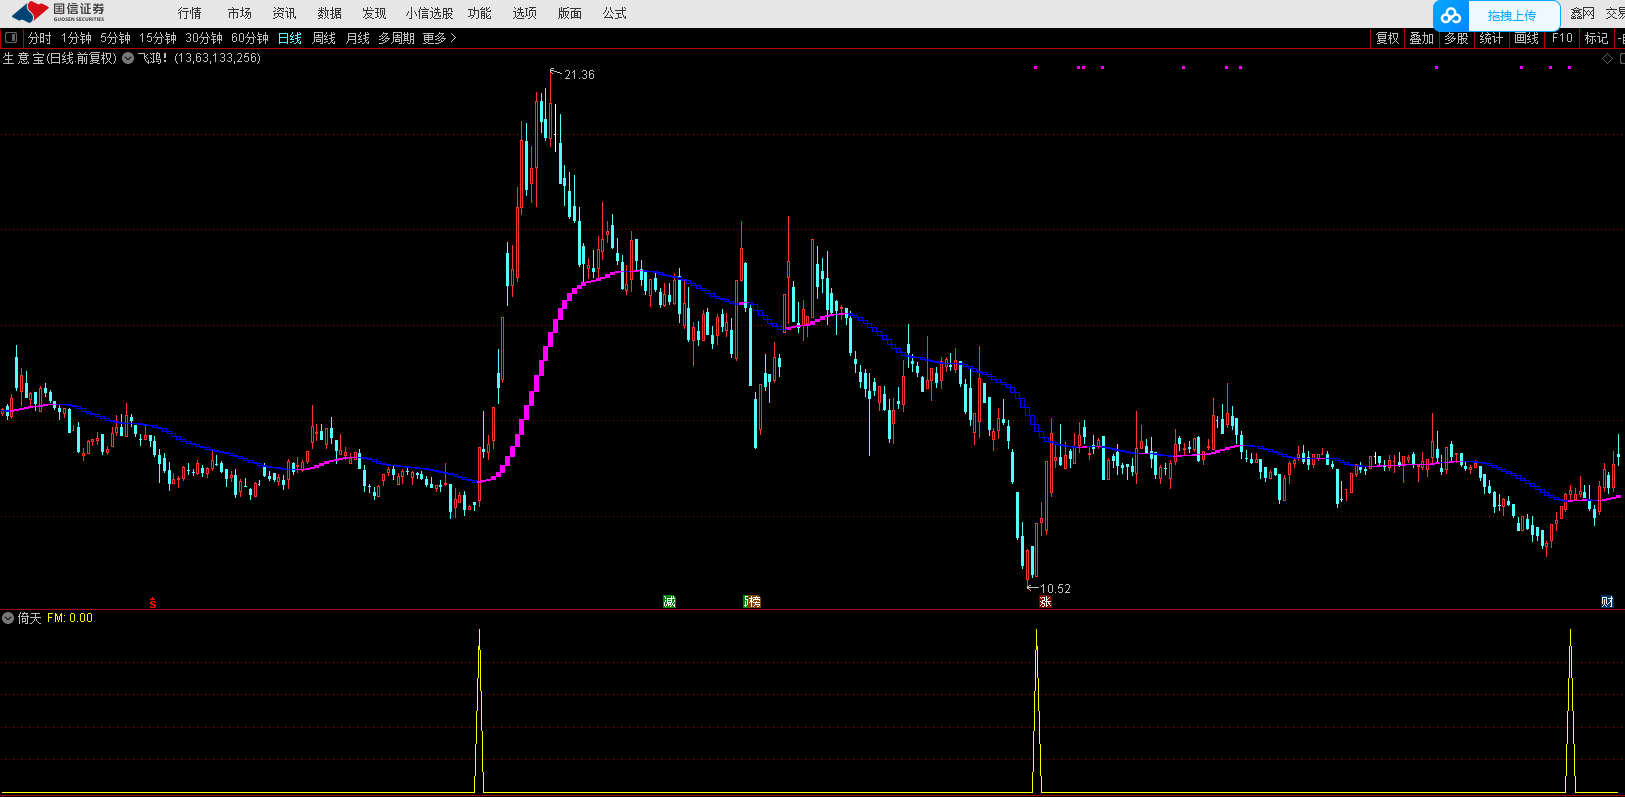Click the diamond icon at chart corner
1625x797 pixels.
1608,58
